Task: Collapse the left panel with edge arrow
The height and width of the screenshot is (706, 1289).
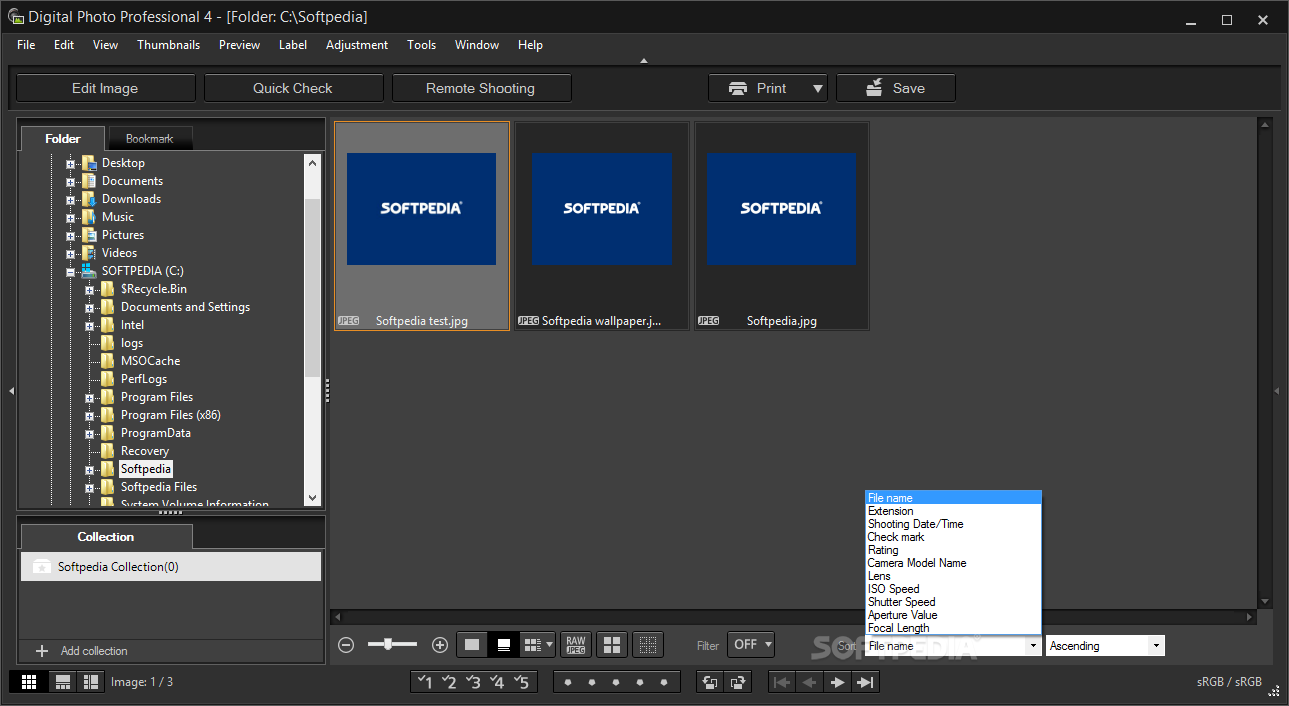Action: 10,391
